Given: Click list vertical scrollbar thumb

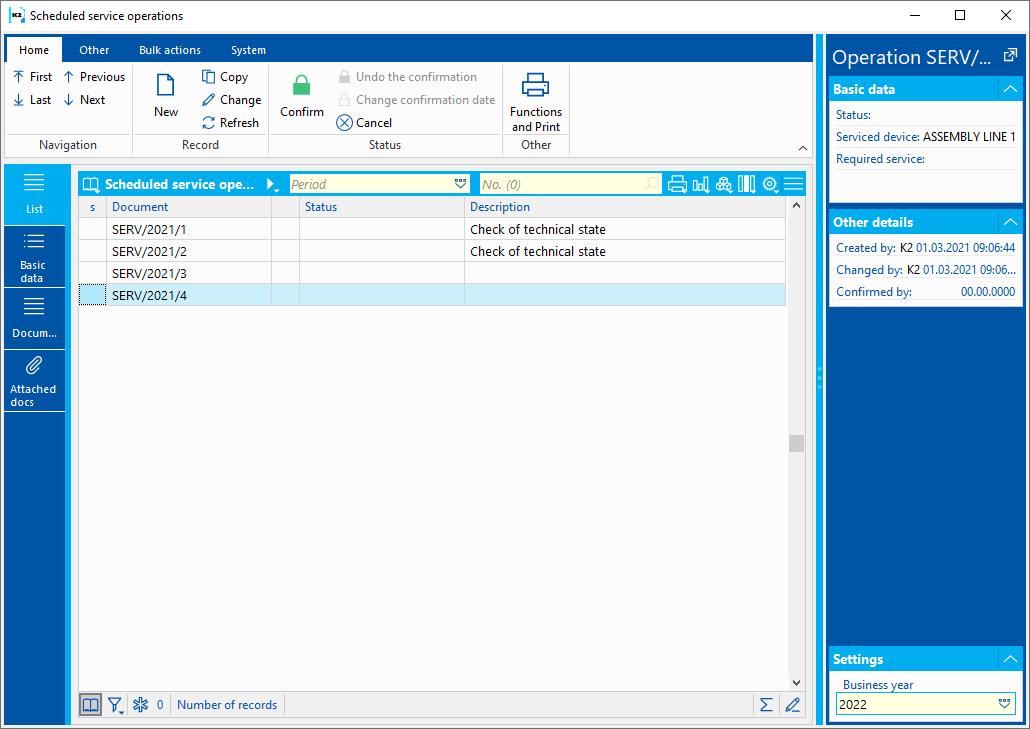Looking at the screenshot, I should [x=796, y=443].
